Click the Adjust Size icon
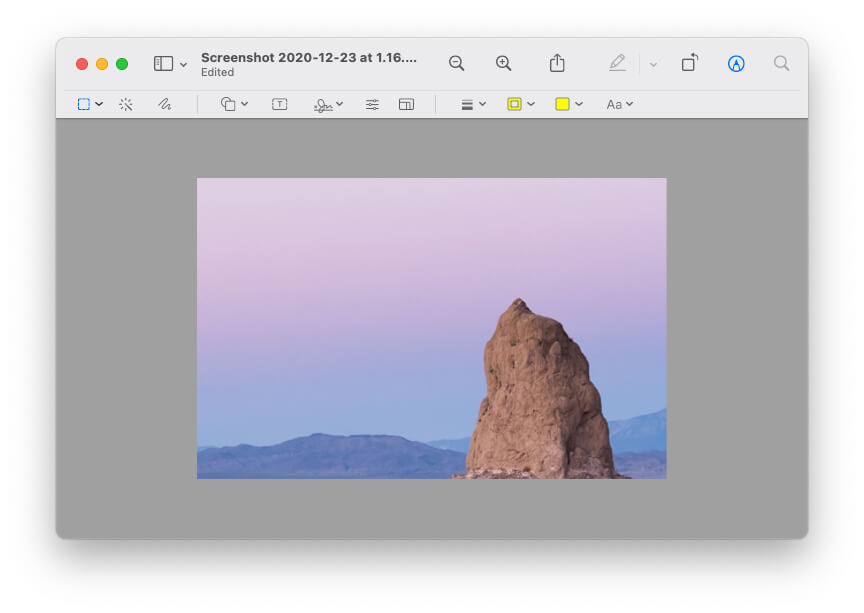Image resolution: width=864 pixels, height=613 pixels. 406,104
